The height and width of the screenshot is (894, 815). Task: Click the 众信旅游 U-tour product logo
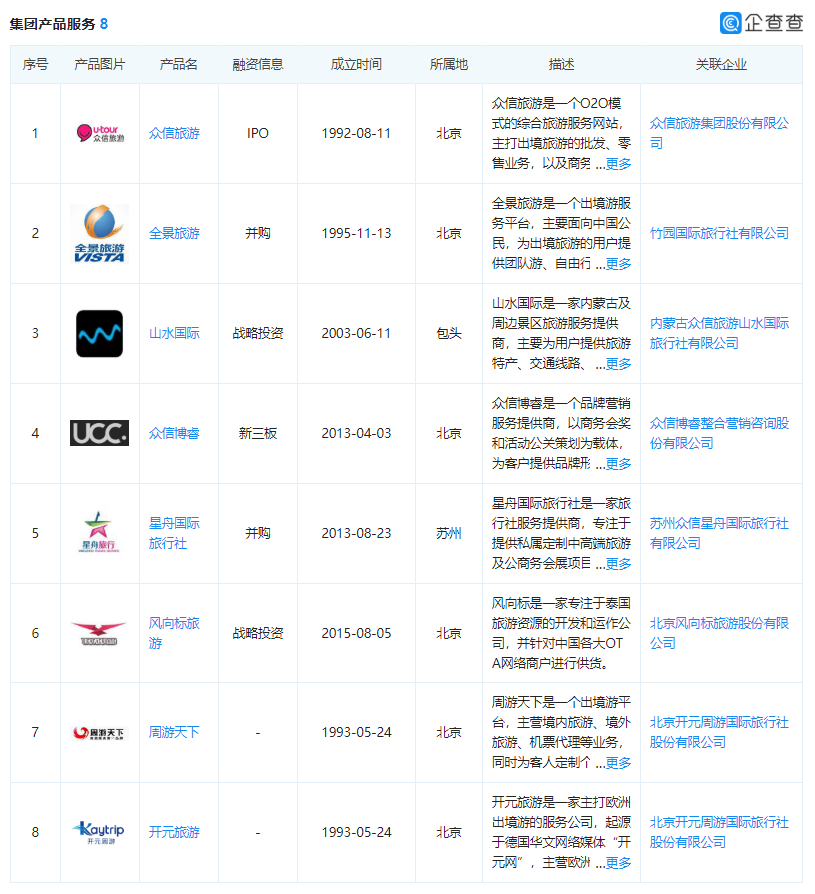click(100, 133)
